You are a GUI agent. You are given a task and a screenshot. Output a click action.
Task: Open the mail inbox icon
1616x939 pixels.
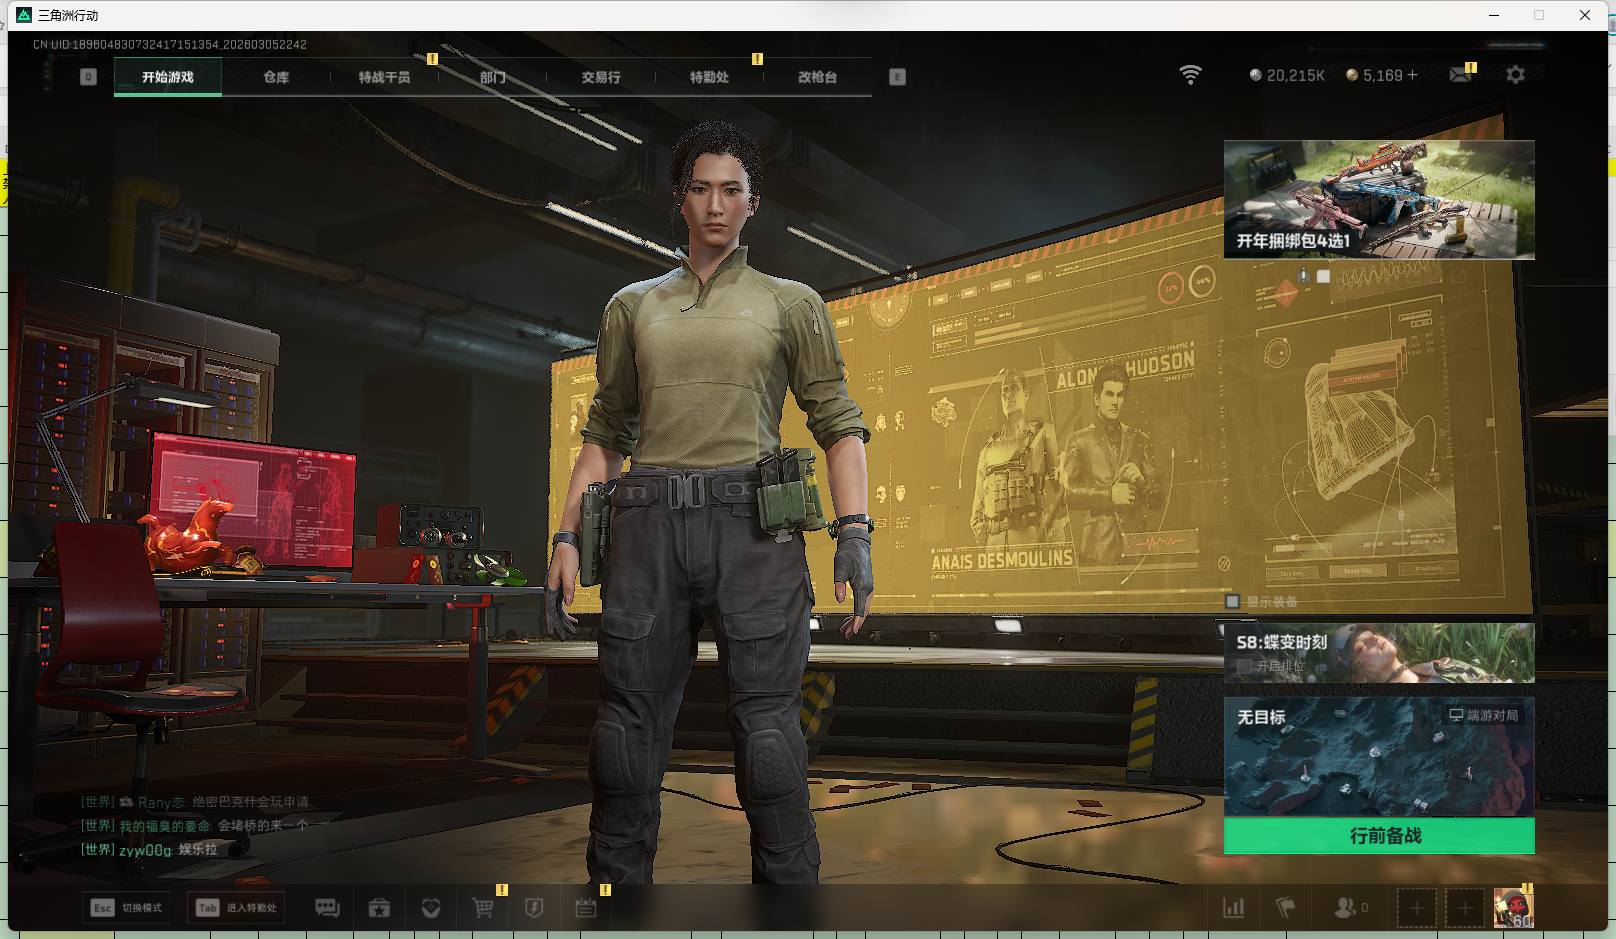[x=1461, y=75]
